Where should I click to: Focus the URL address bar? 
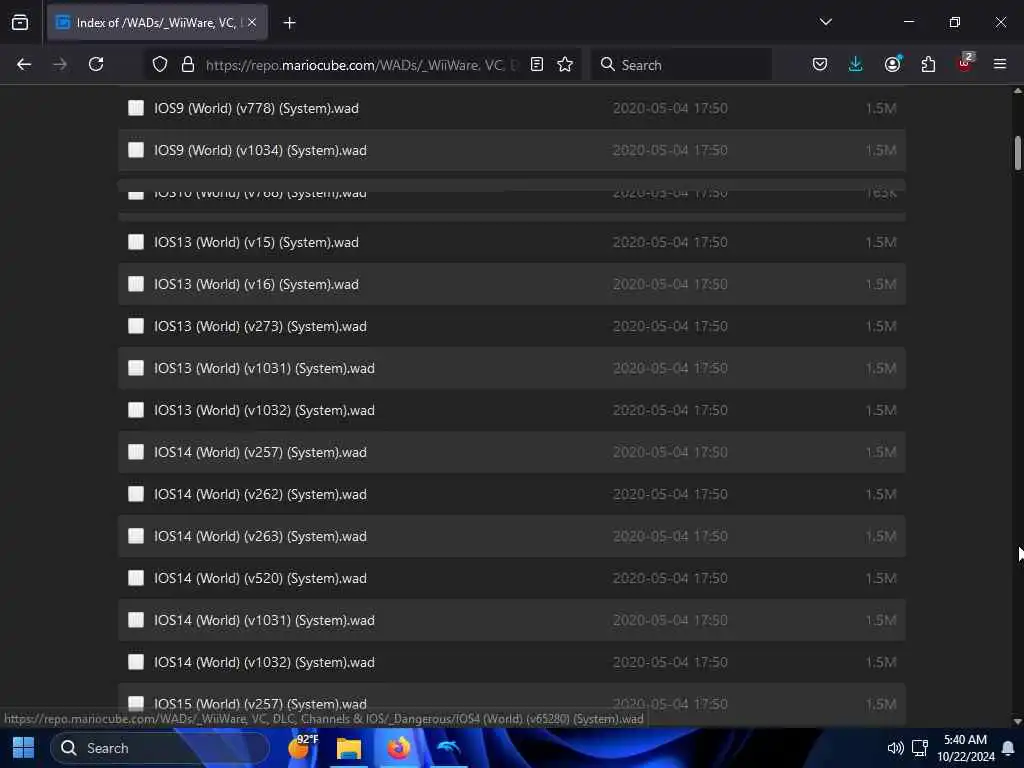pos(361,65)
